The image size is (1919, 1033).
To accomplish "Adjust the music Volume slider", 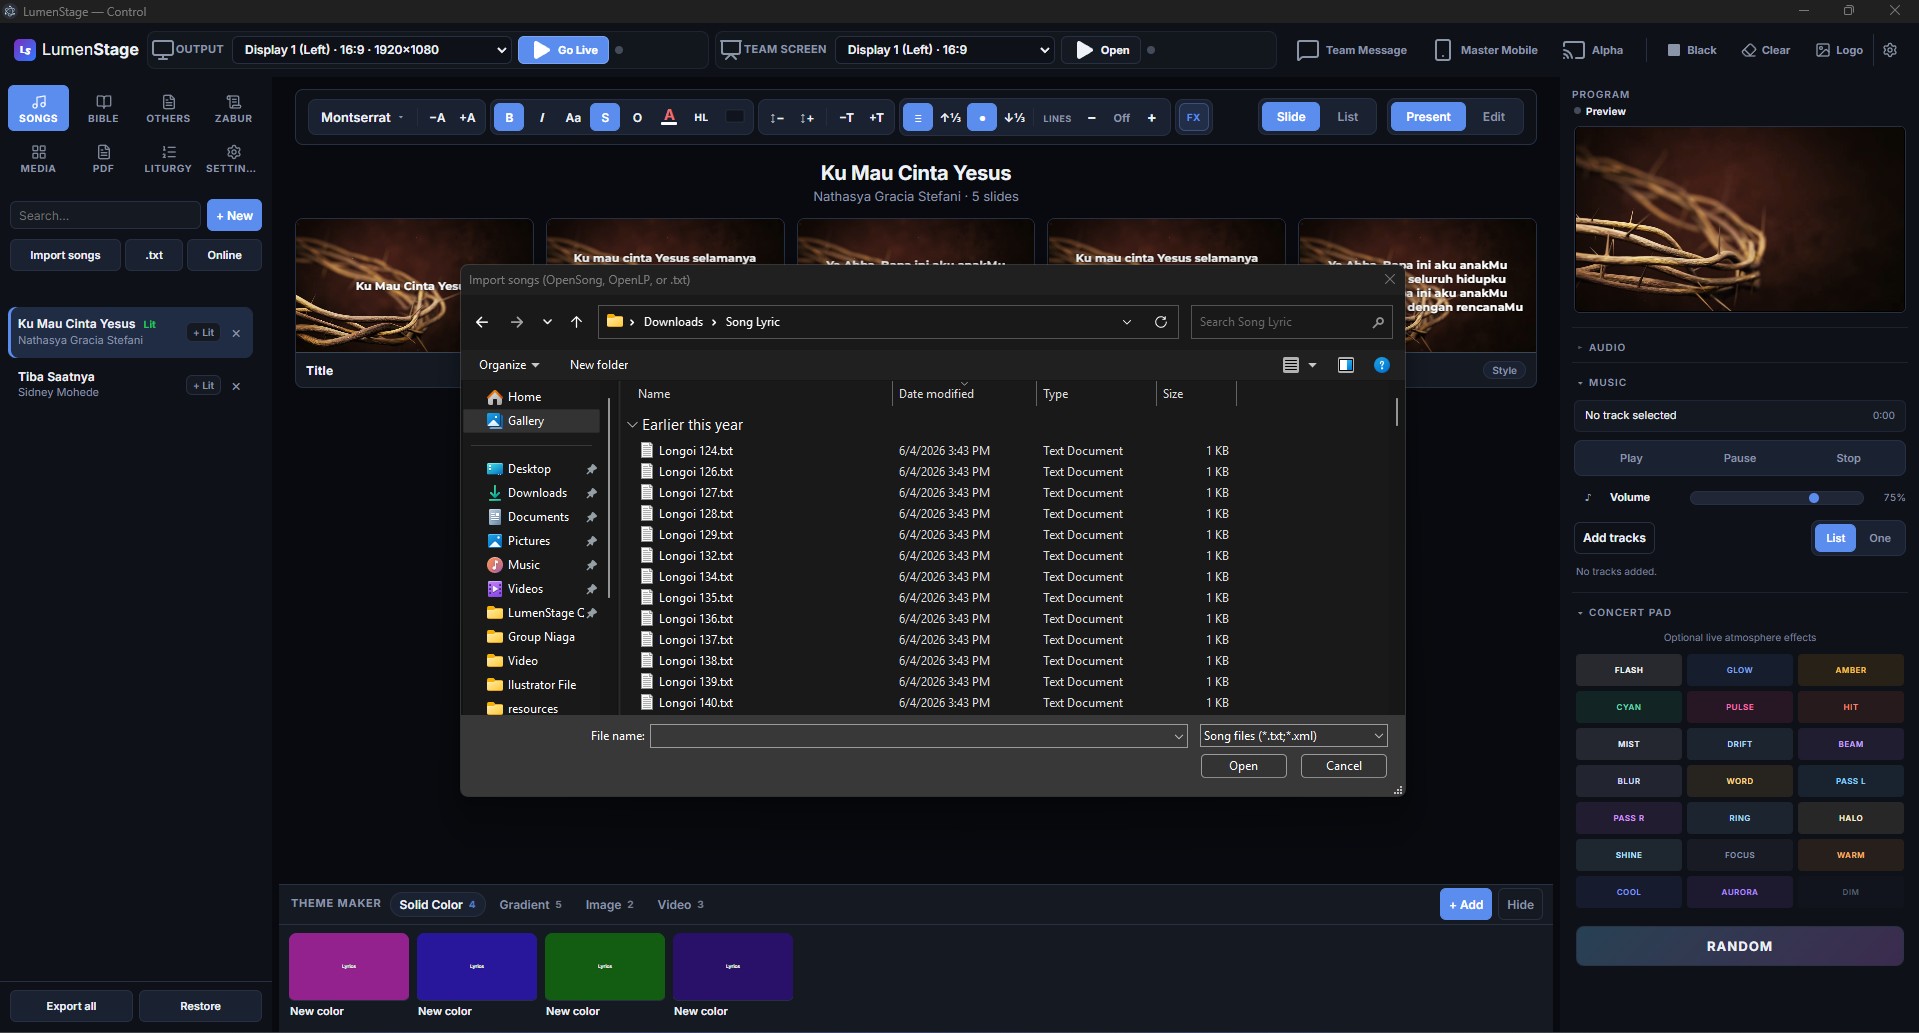I will coord(1776,498).
